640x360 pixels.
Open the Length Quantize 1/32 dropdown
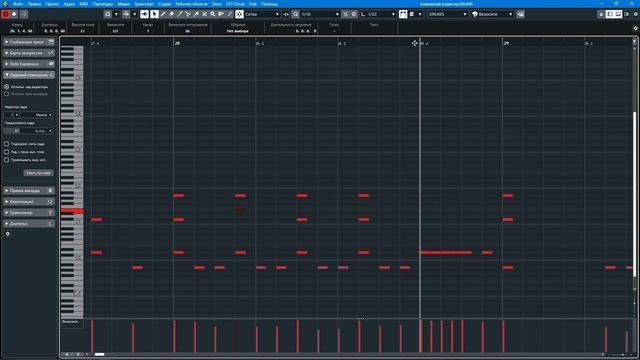[x=378, y=14]
